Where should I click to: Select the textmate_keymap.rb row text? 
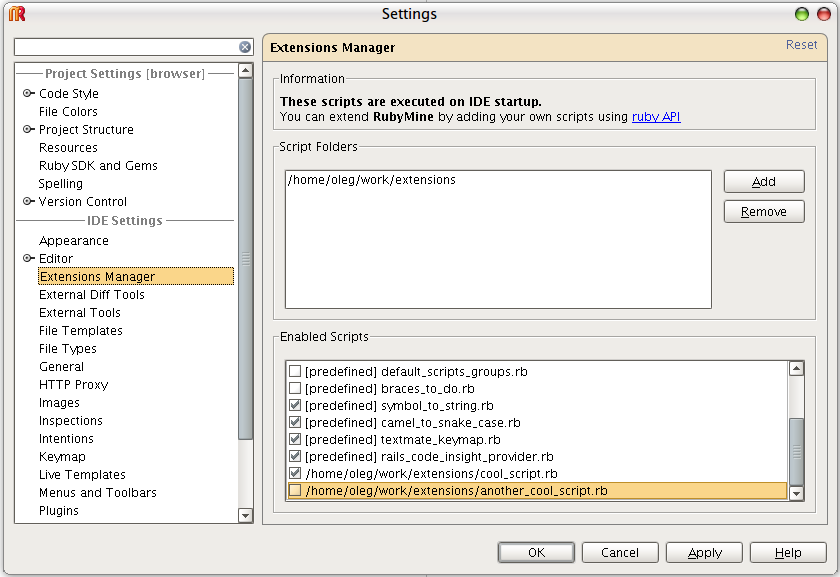pos(403,440)
